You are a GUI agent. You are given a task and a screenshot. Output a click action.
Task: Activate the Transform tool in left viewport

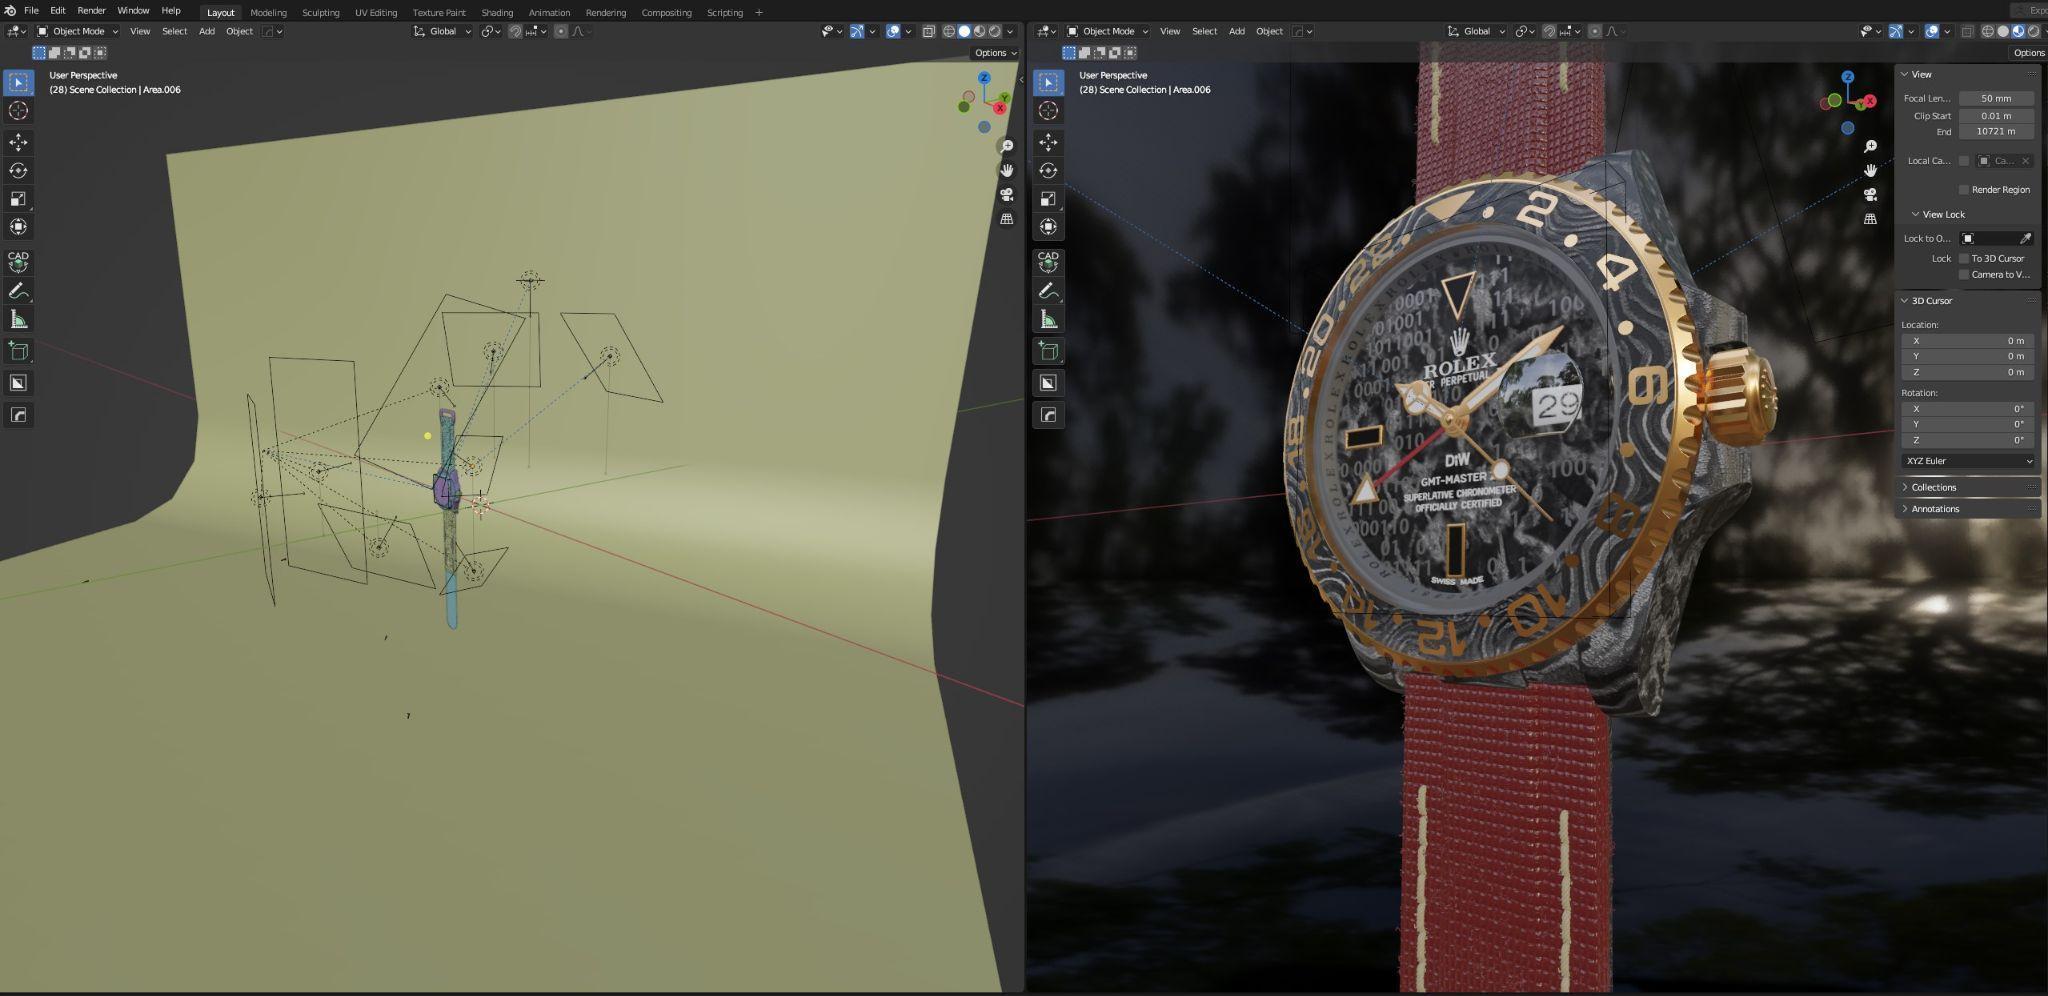(18, 226)
